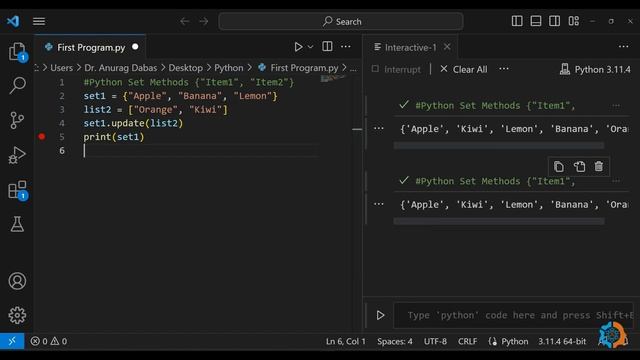Open the Testing flask view

pos(17,224)
